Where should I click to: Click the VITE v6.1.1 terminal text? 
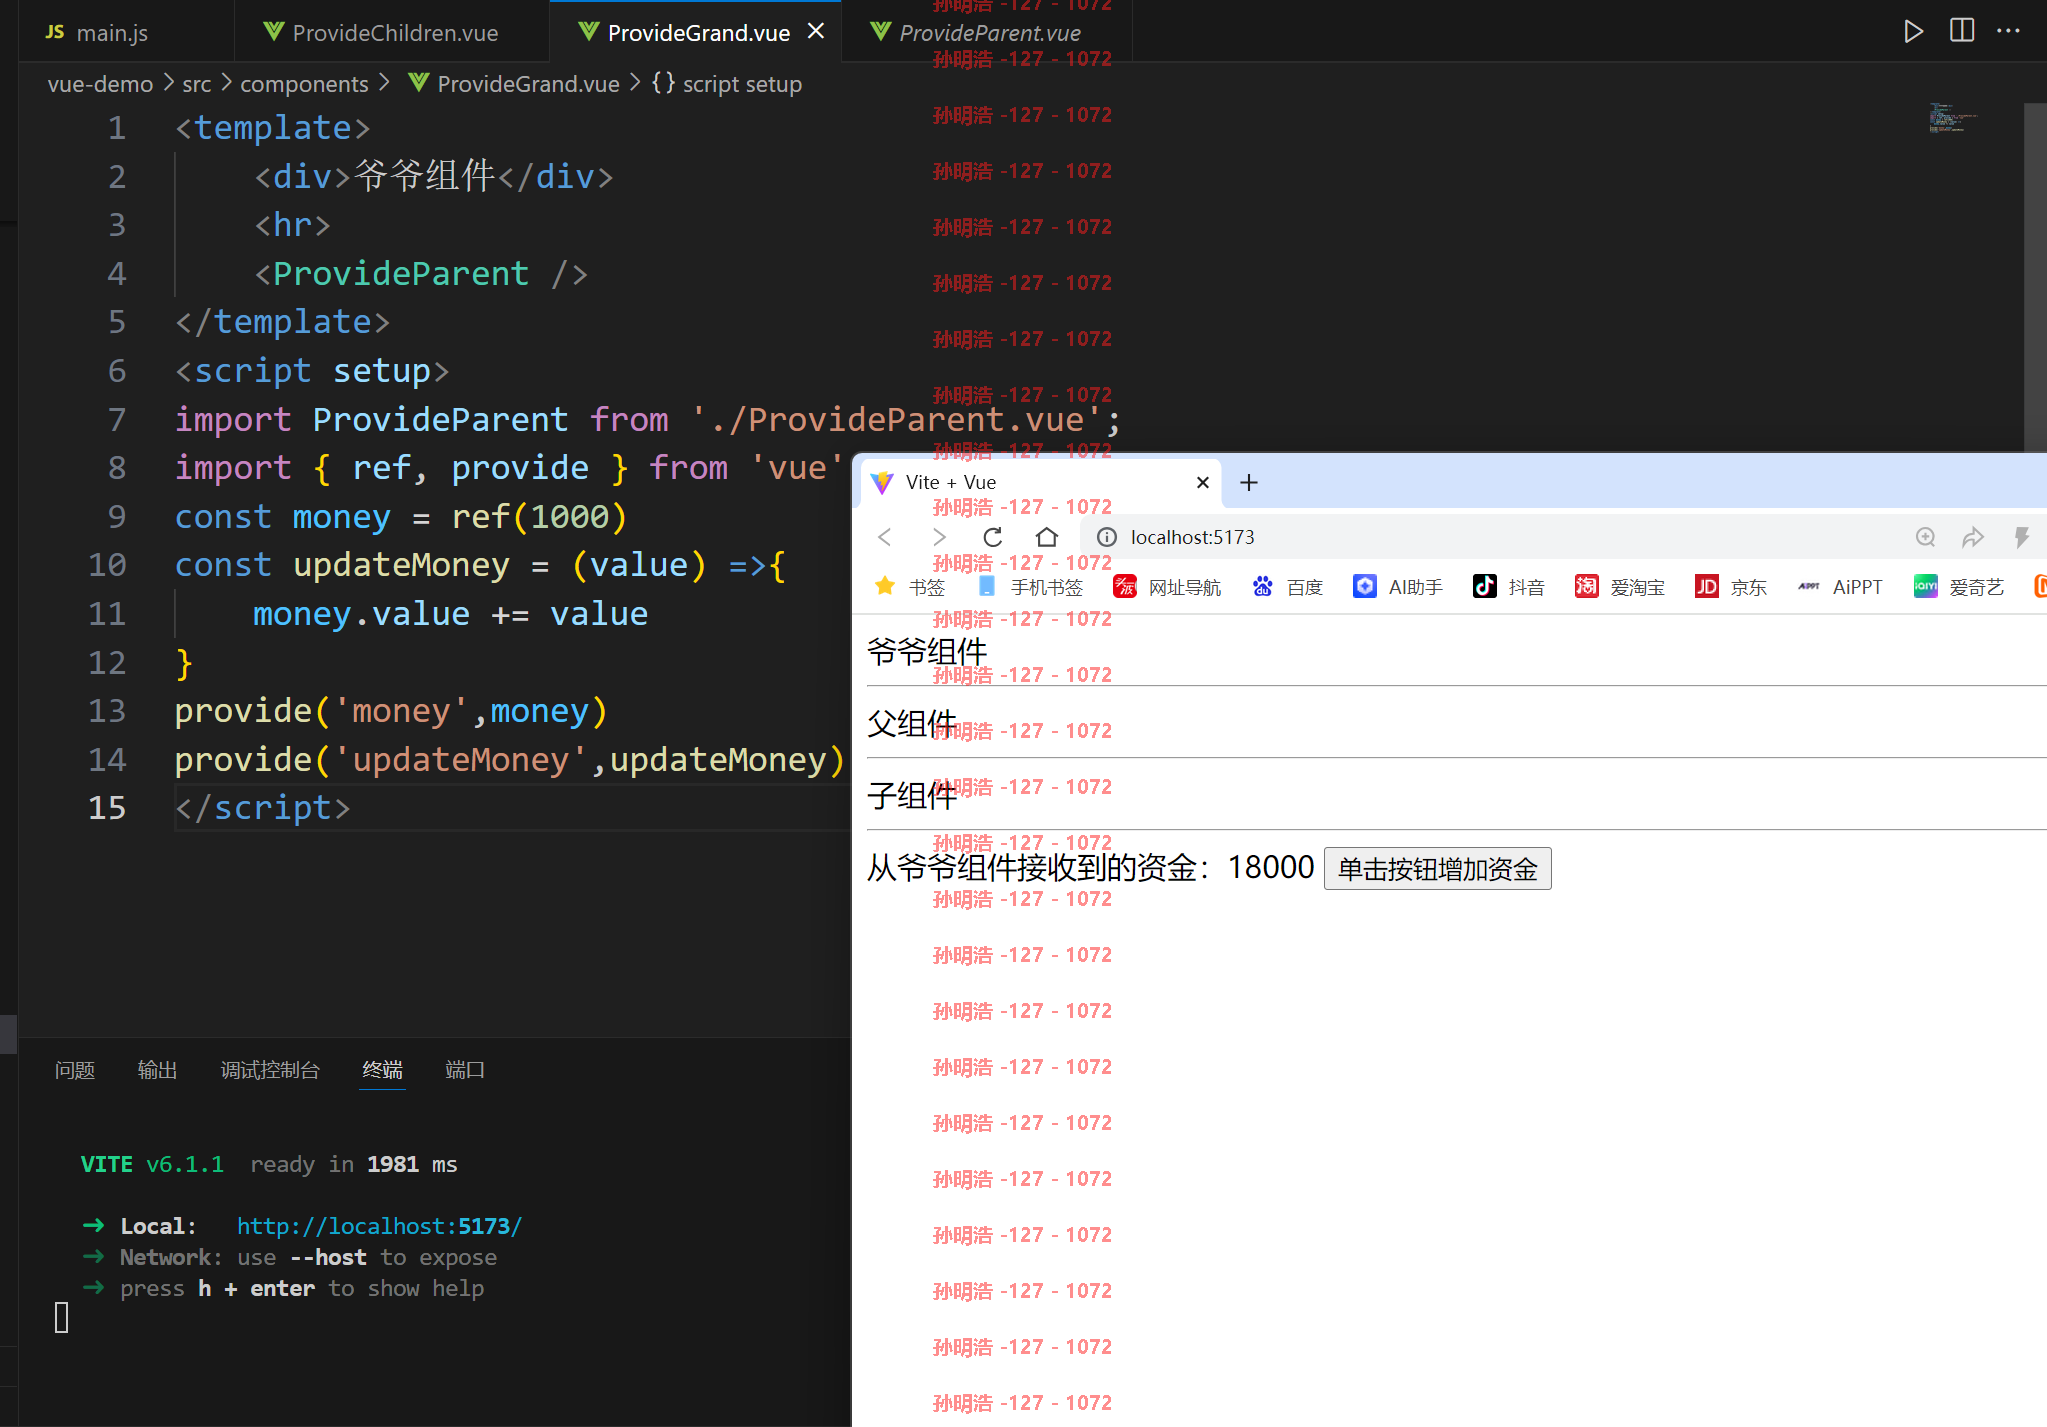click(152, 1164)
